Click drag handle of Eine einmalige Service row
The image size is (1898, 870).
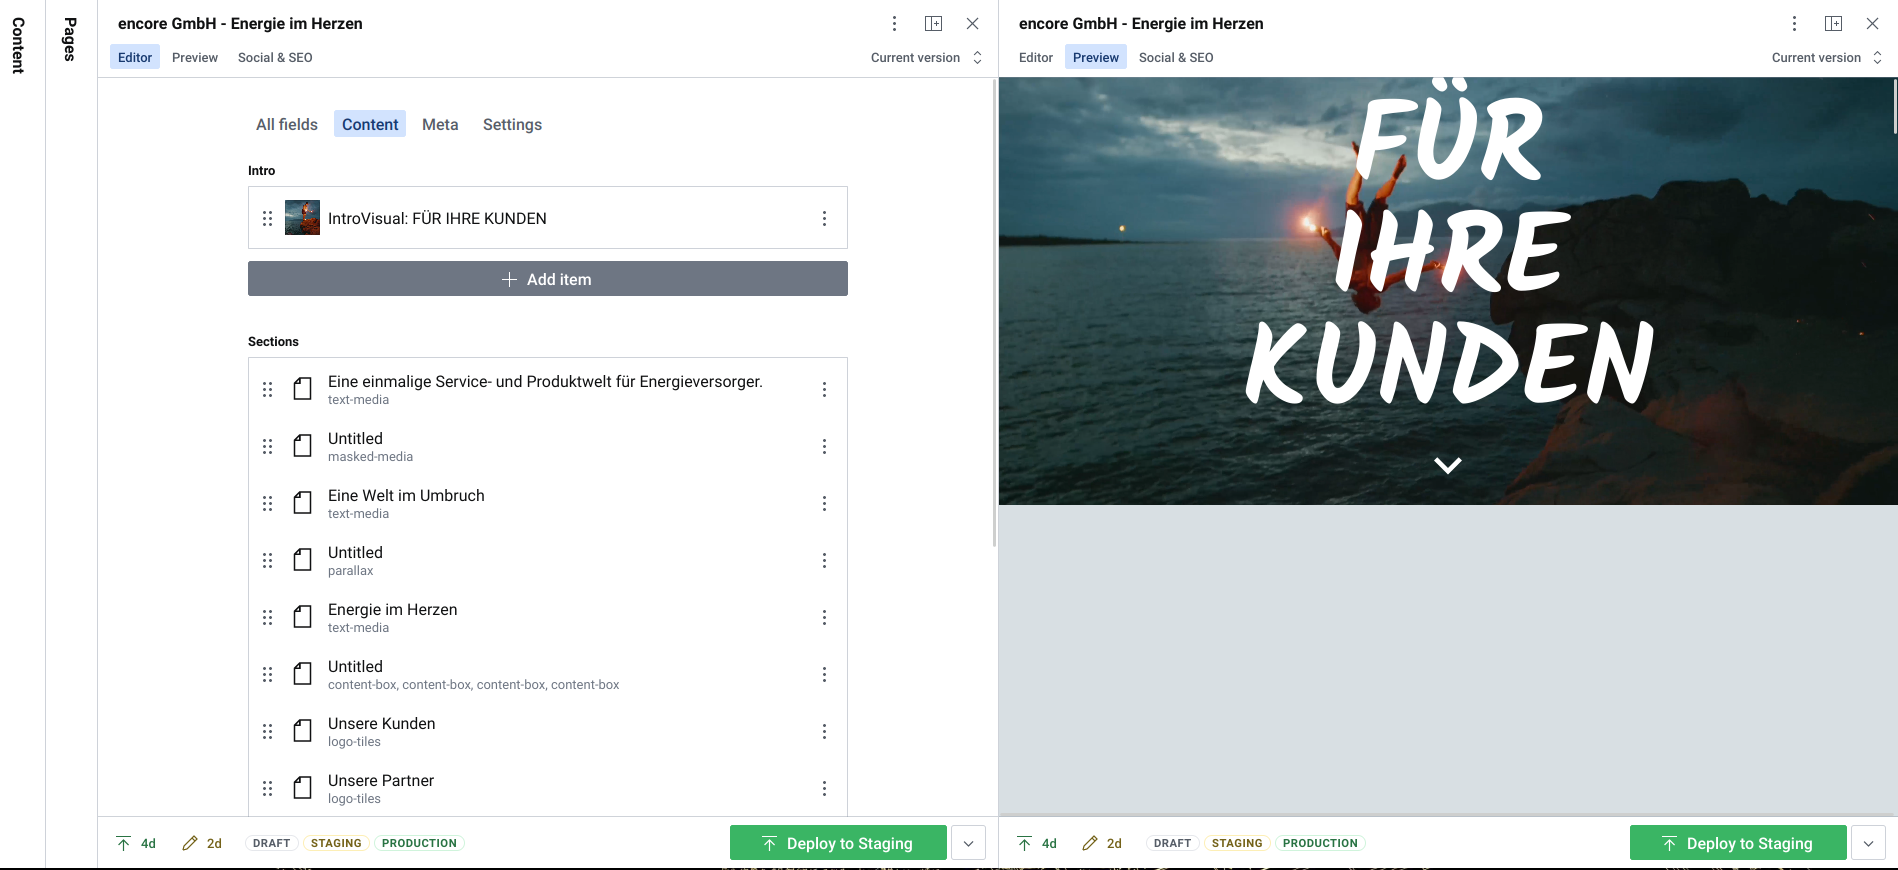267,389
